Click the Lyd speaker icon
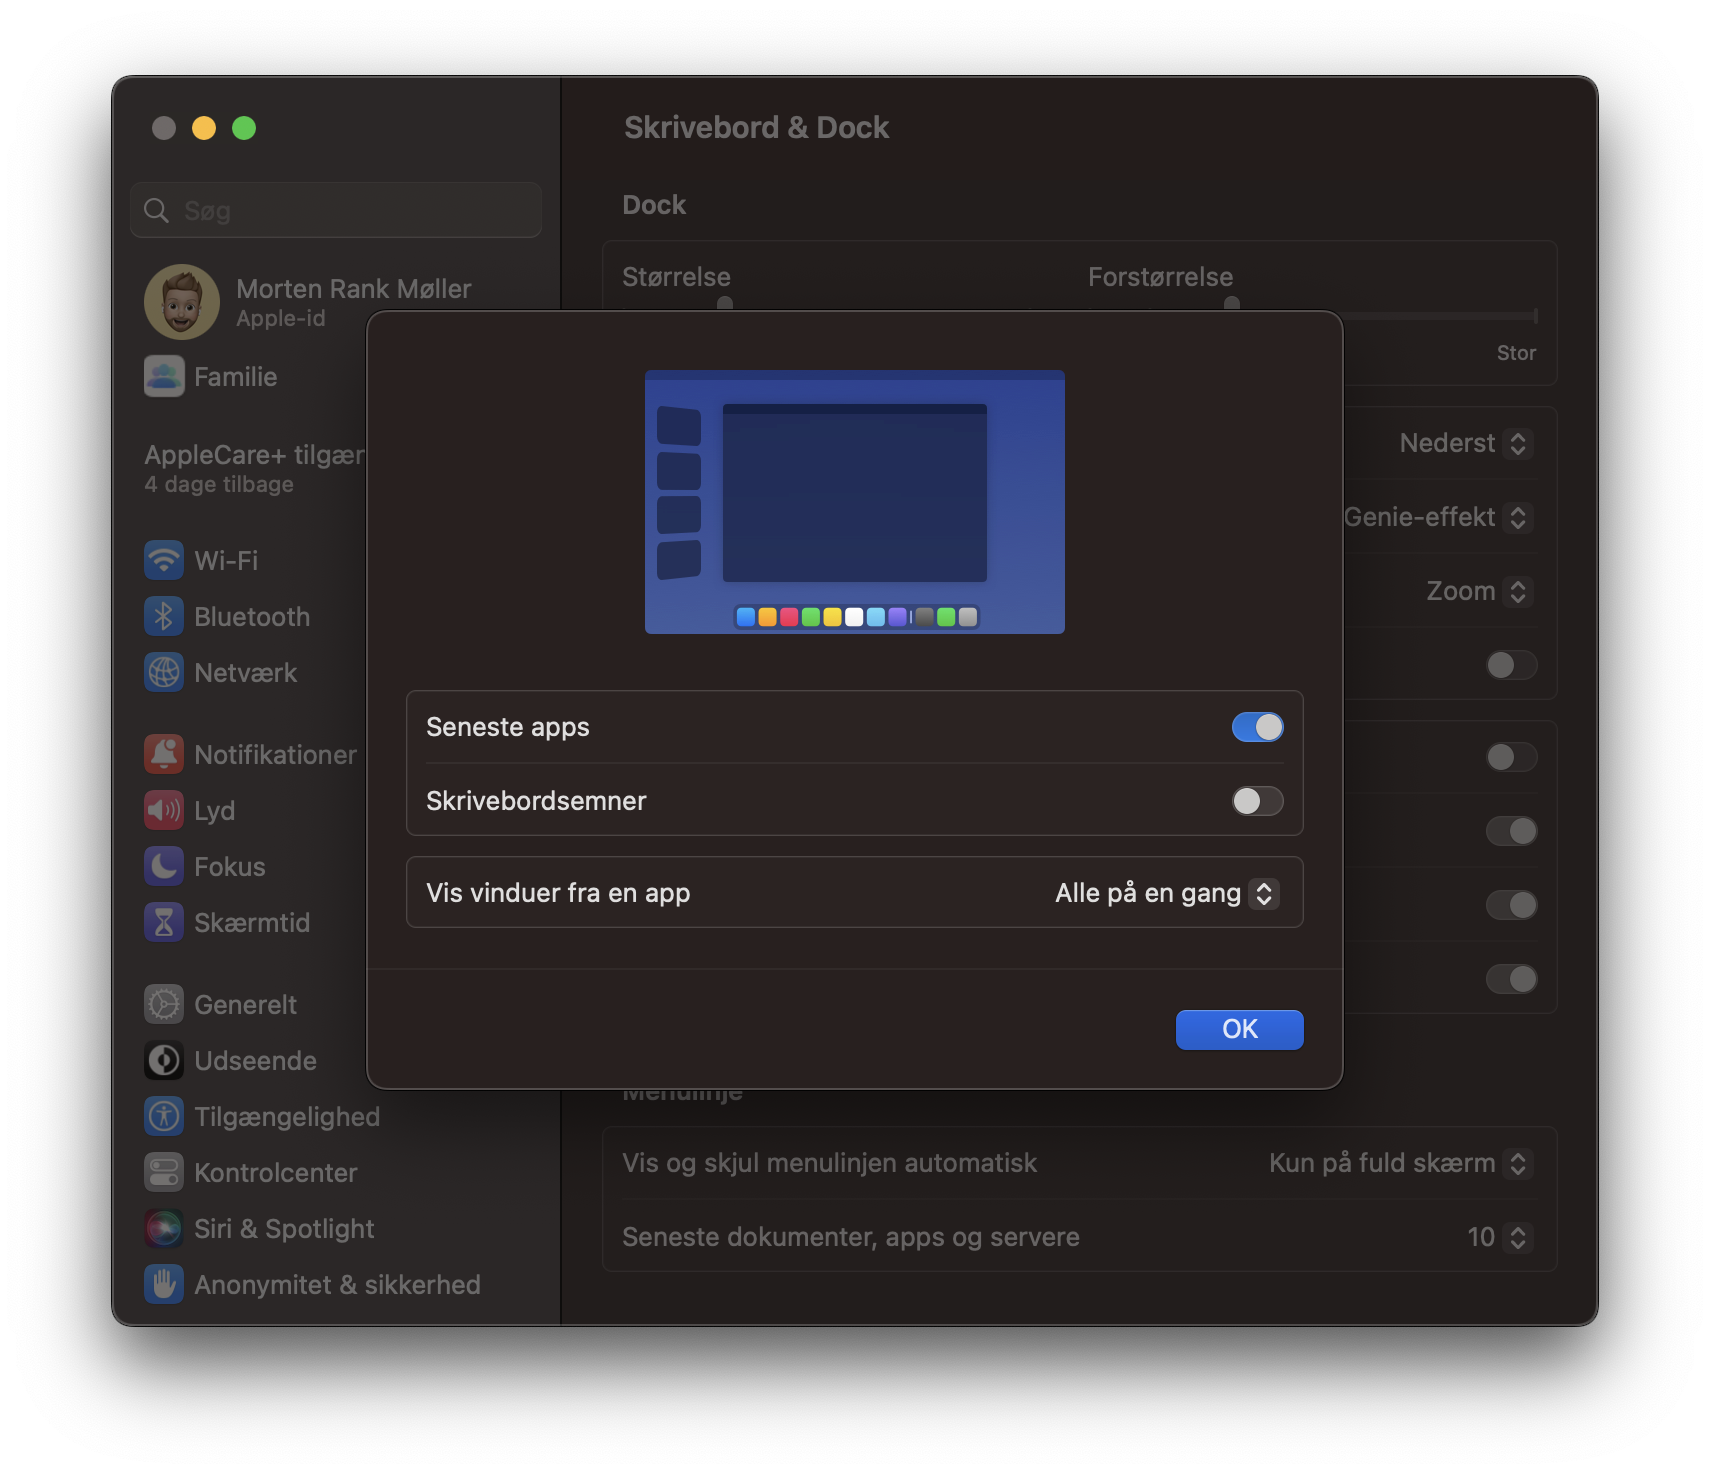1710x1474 pixels. (x=164, y=810)
